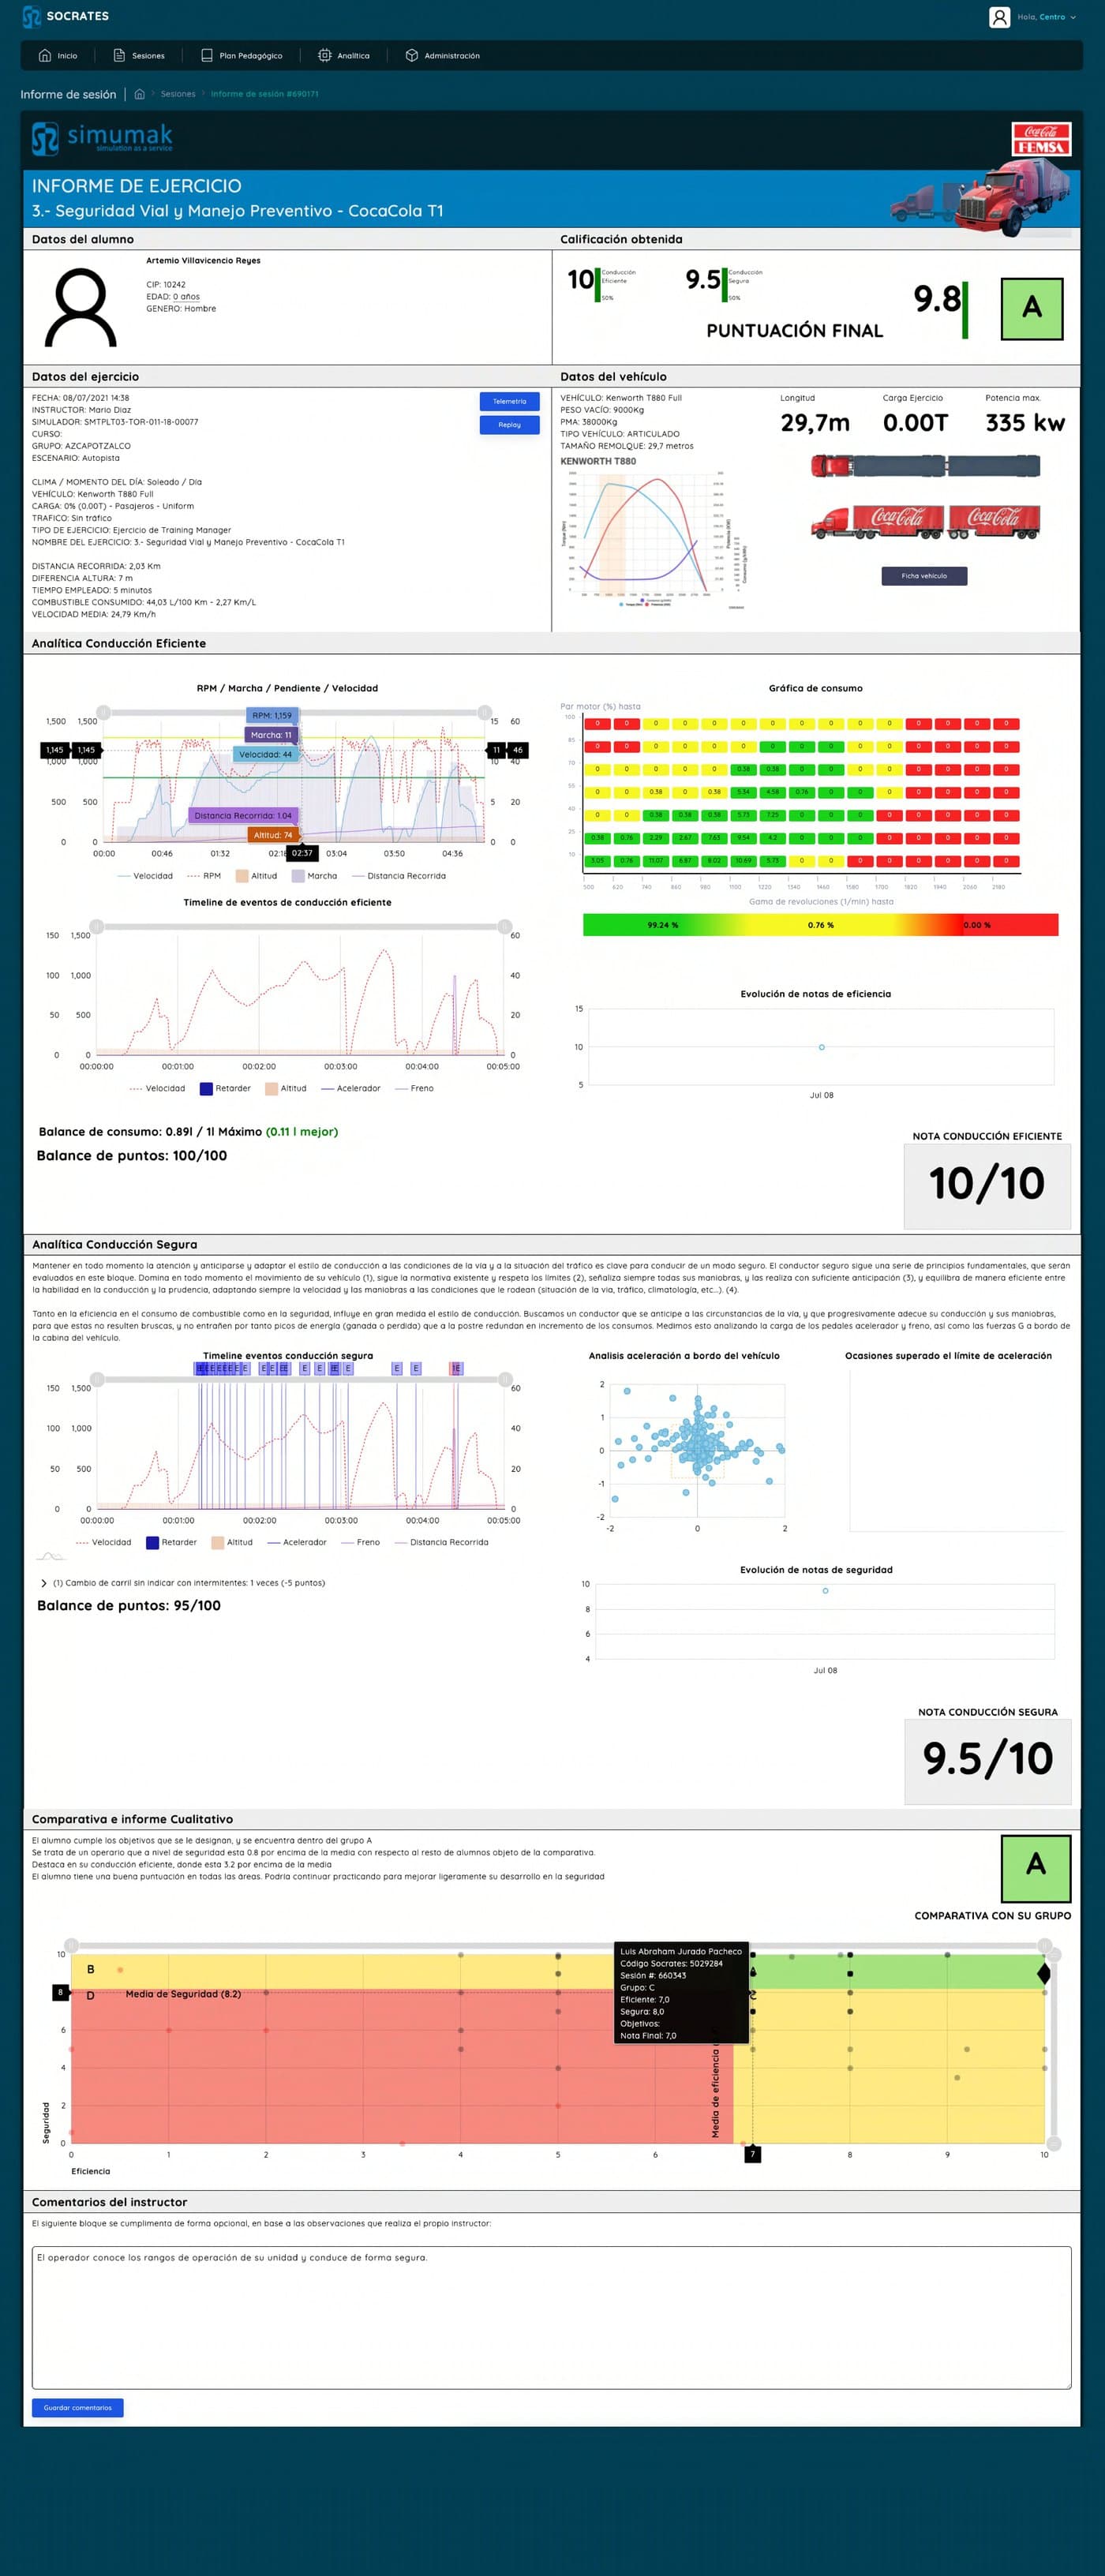This screenshot has height=2576, width=1105.
Task: Click the green A badge above Comparativa con su grupo
Action: click(x=1036, y=1867)
